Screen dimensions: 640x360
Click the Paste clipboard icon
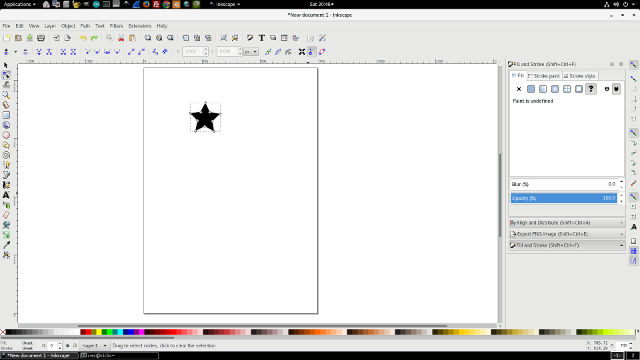[x=132, y=38]
